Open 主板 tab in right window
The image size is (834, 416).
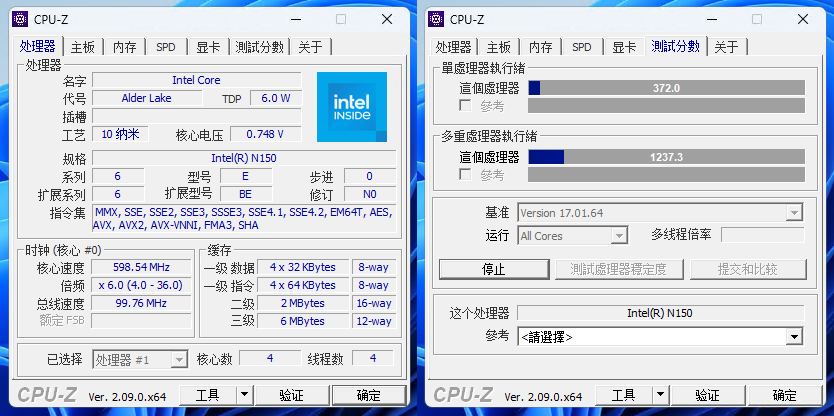click(x=499, y=47)
